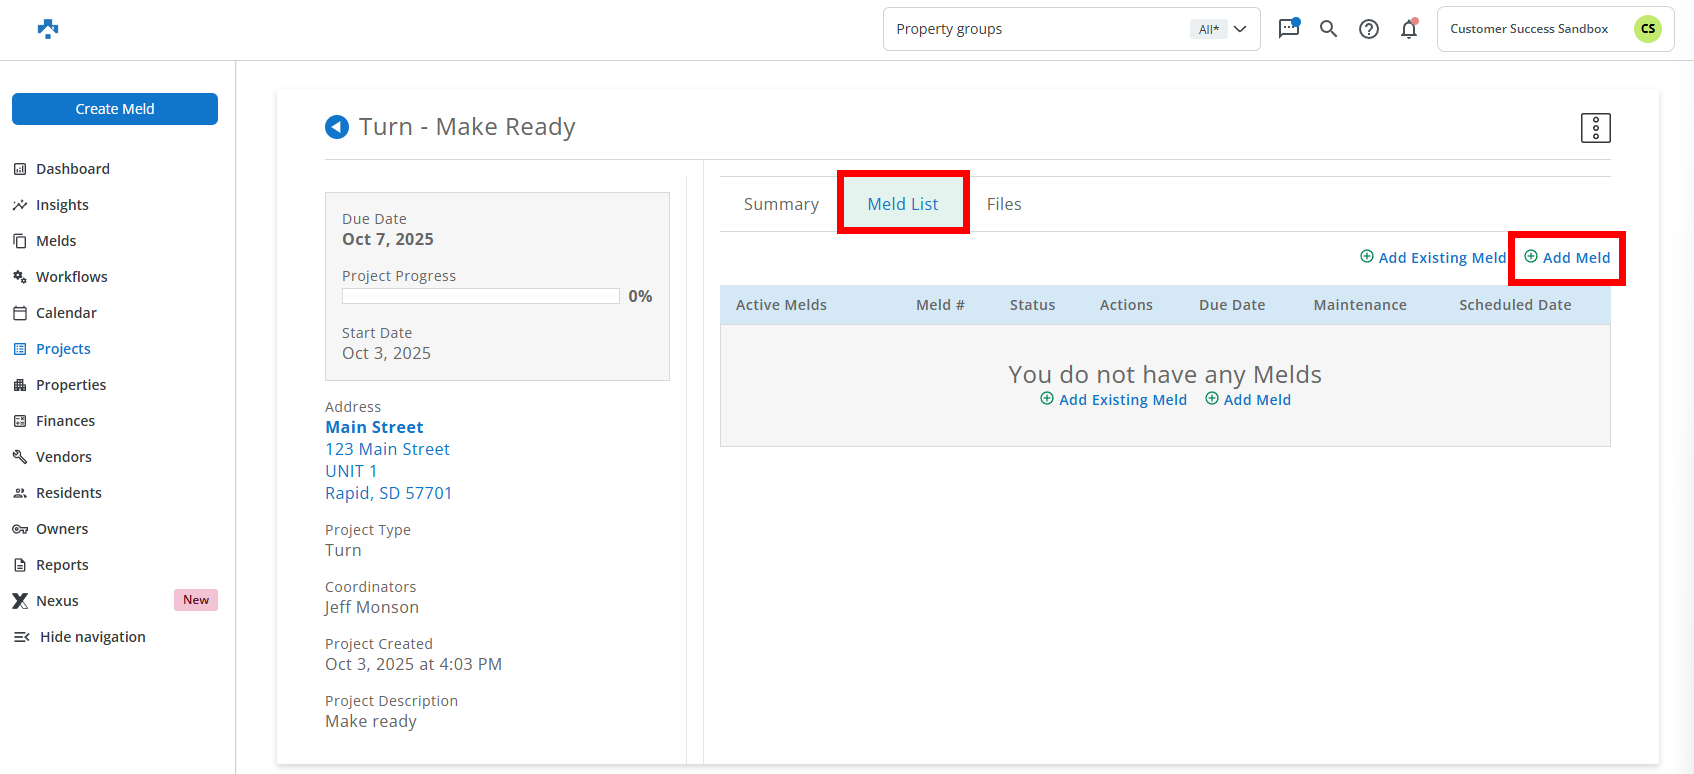Viewport: 1694px width, 774px height.
Task: Click the back arrow beside Turn - Make Ready
Action: (x=337, y=127)
